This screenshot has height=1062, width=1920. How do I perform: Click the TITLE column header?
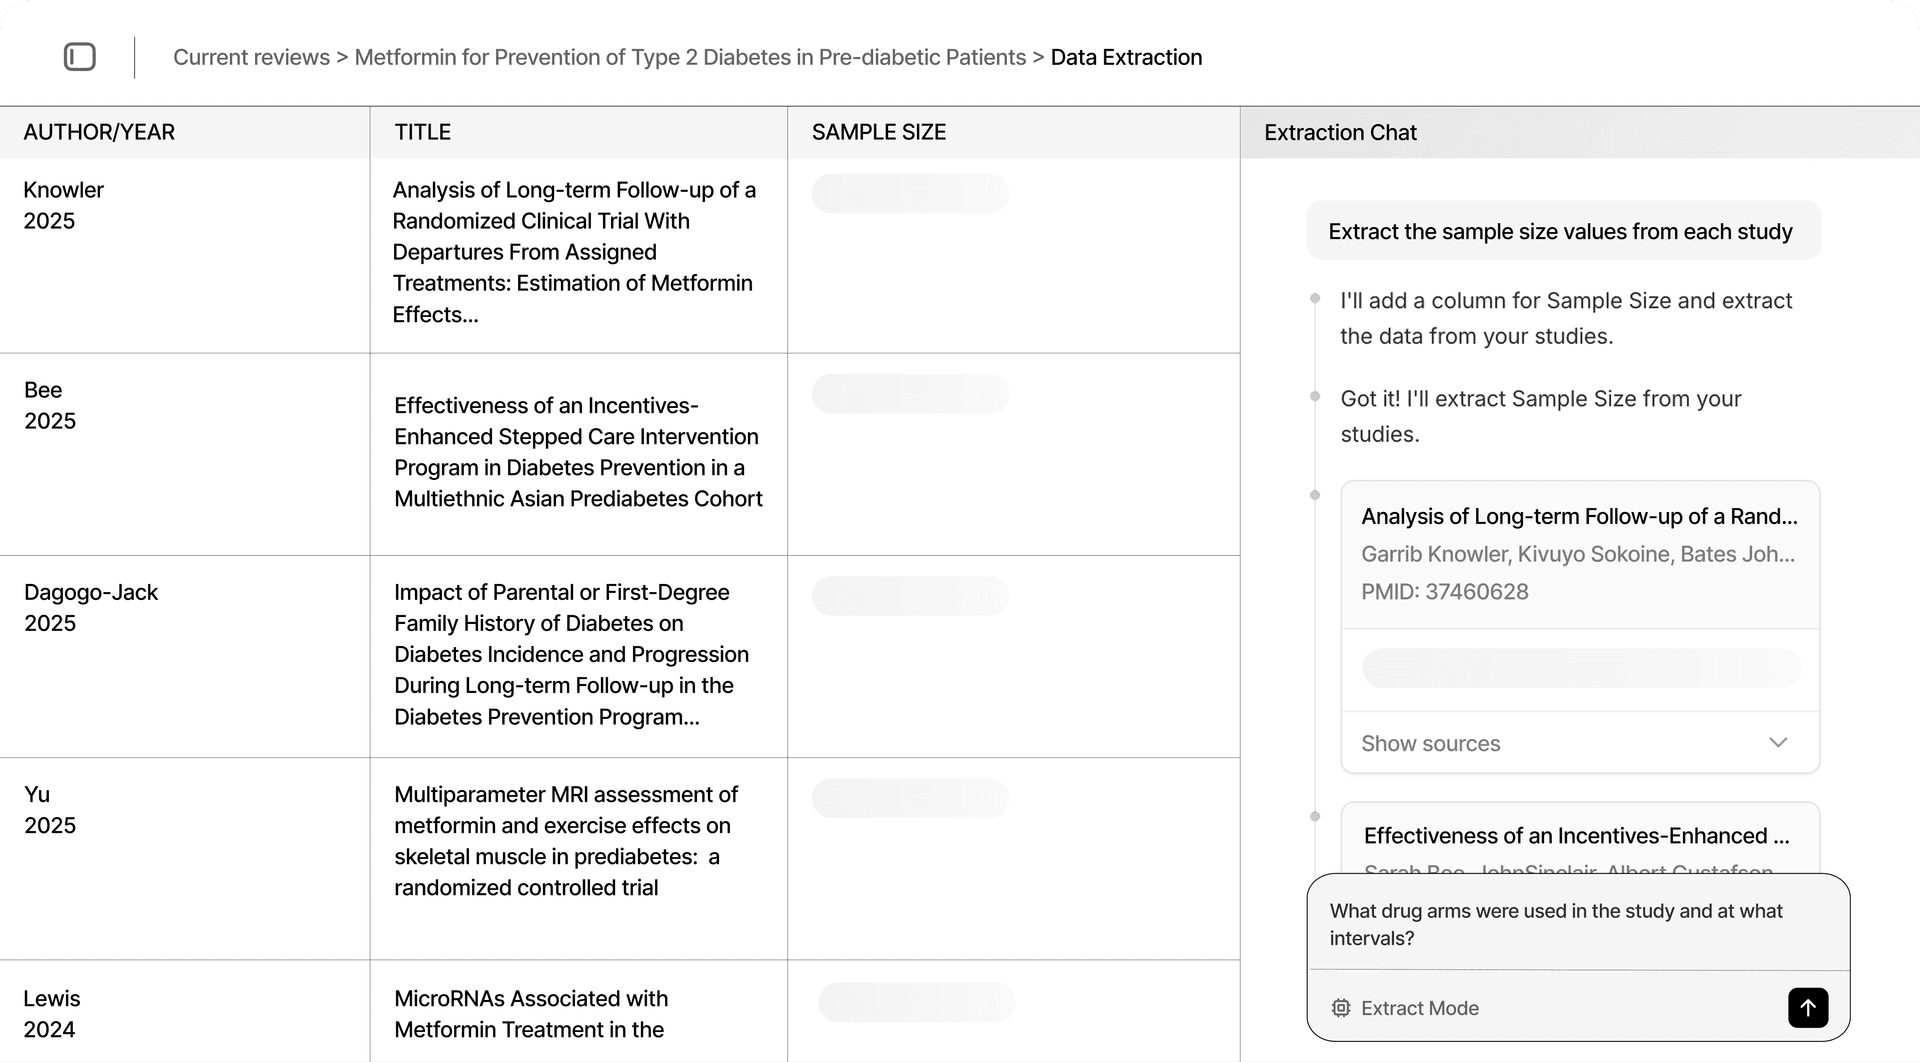(421, 132)
